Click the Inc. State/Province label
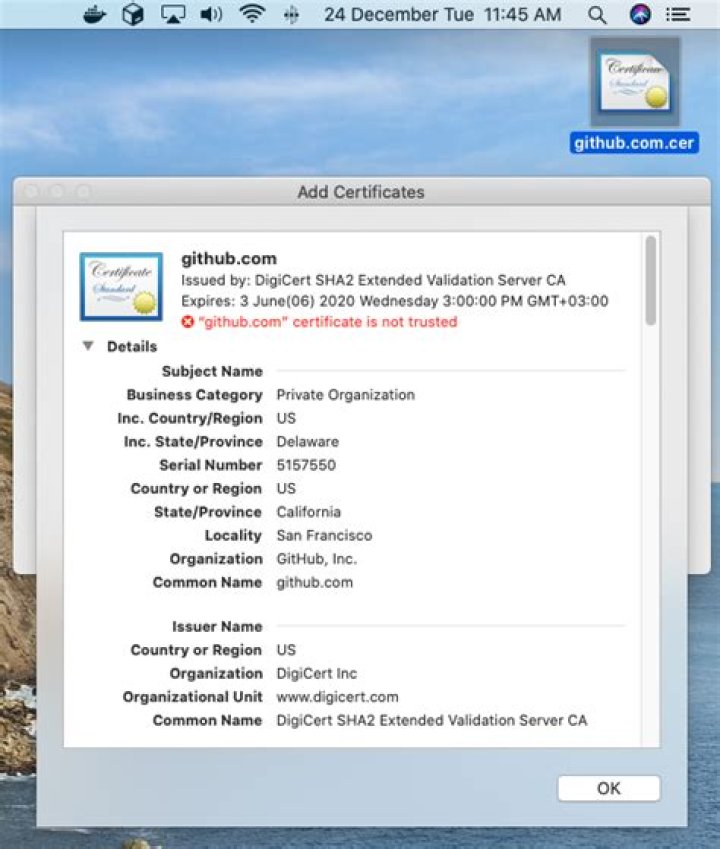The image size is (720, 849). [193, 442]
